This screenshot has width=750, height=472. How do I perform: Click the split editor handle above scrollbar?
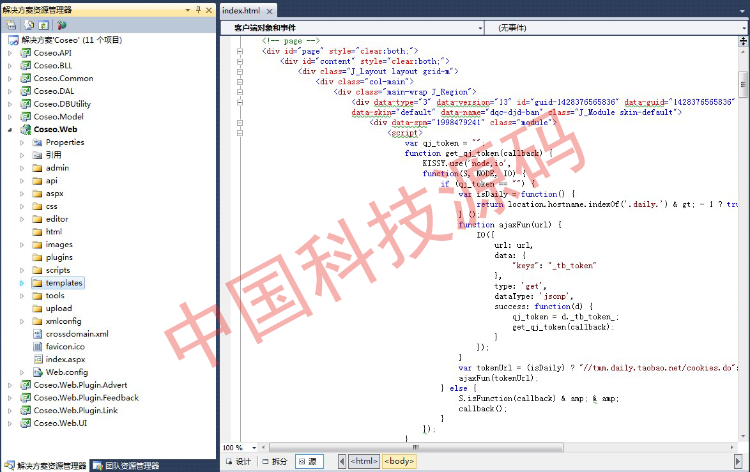tap(743, 42)
